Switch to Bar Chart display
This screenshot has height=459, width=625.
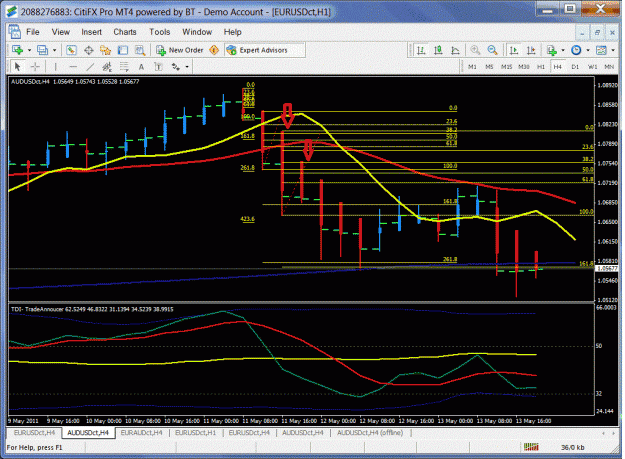point(421,50)
